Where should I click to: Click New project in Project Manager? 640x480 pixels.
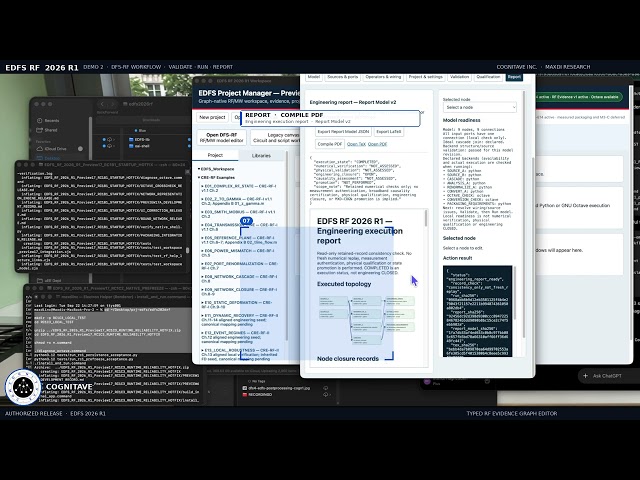click(212, 117)
